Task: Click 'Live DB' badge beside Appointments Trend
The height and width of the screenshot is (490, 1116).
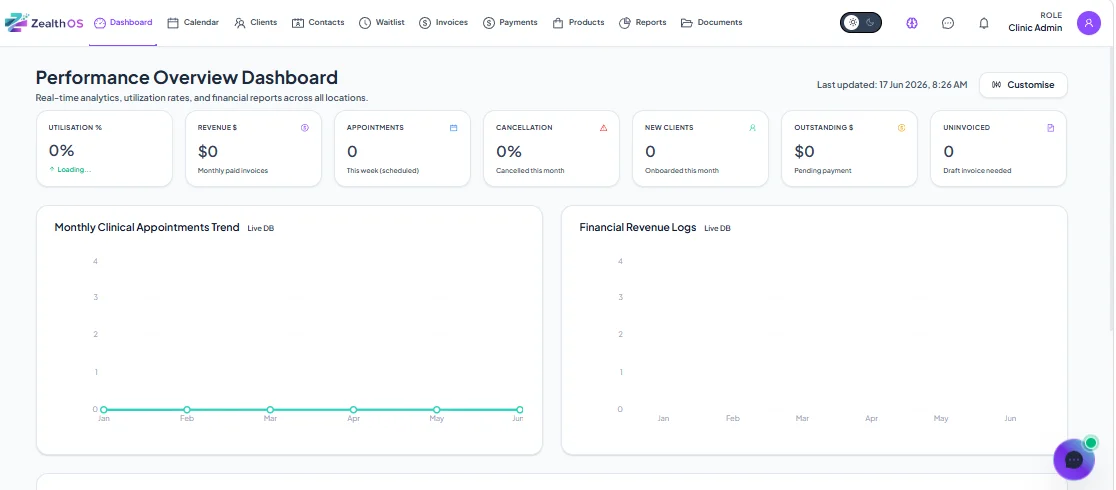Action: [260, 229]
